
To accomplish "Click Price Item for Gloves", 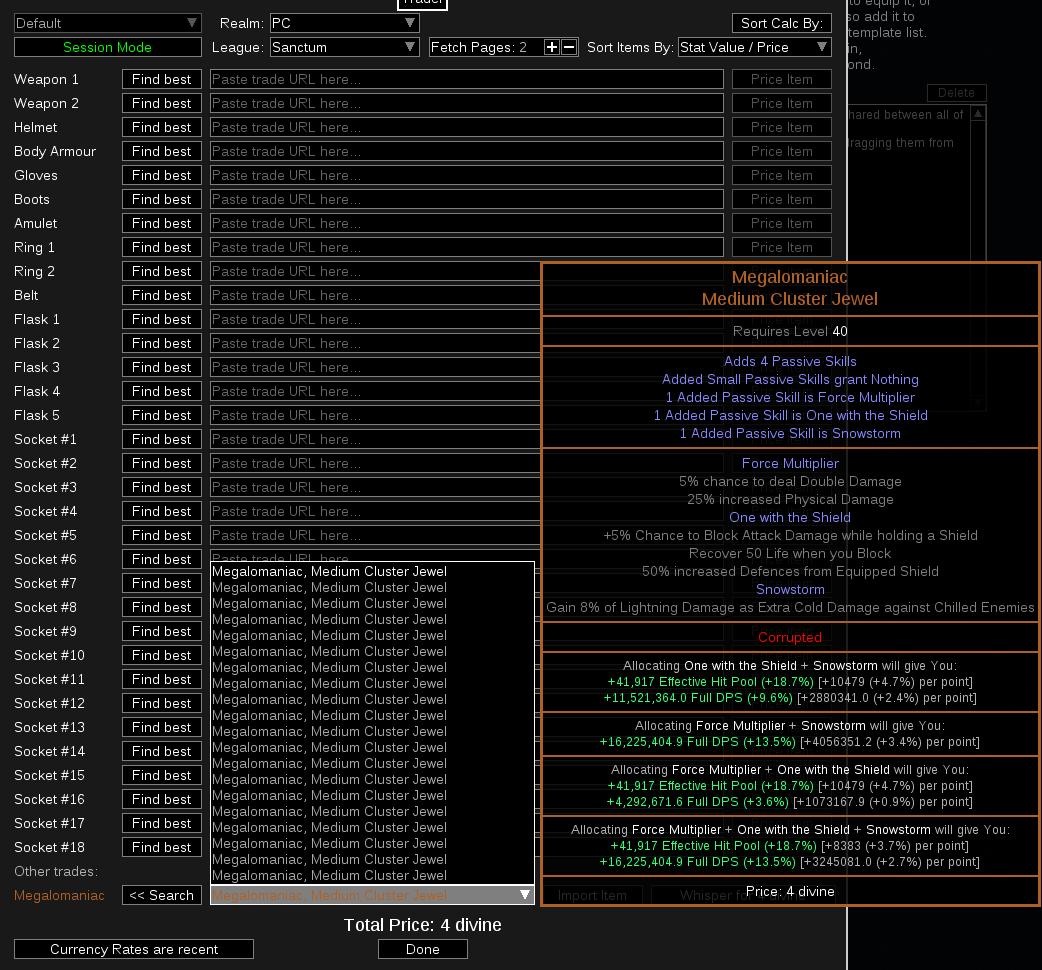I will coord(782,175).
